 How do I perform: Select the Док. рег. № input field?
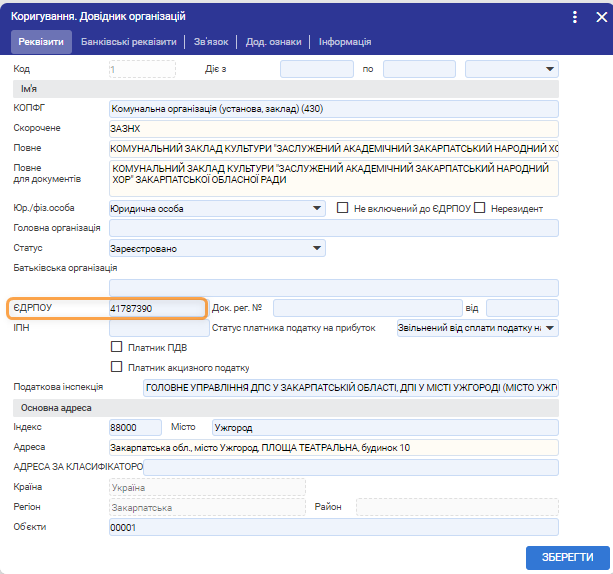[366, 308]
